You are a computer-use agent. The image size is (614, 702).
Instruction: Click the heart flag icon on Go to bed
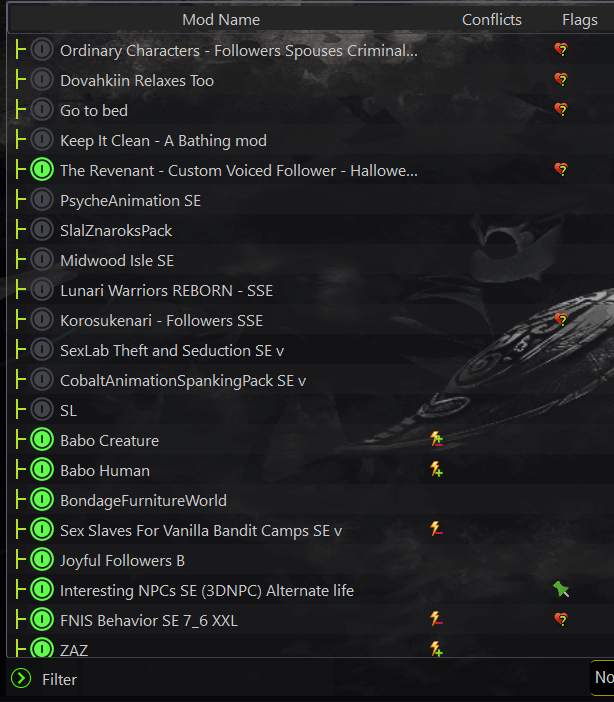pyautogui.click(x=561, y=110)
